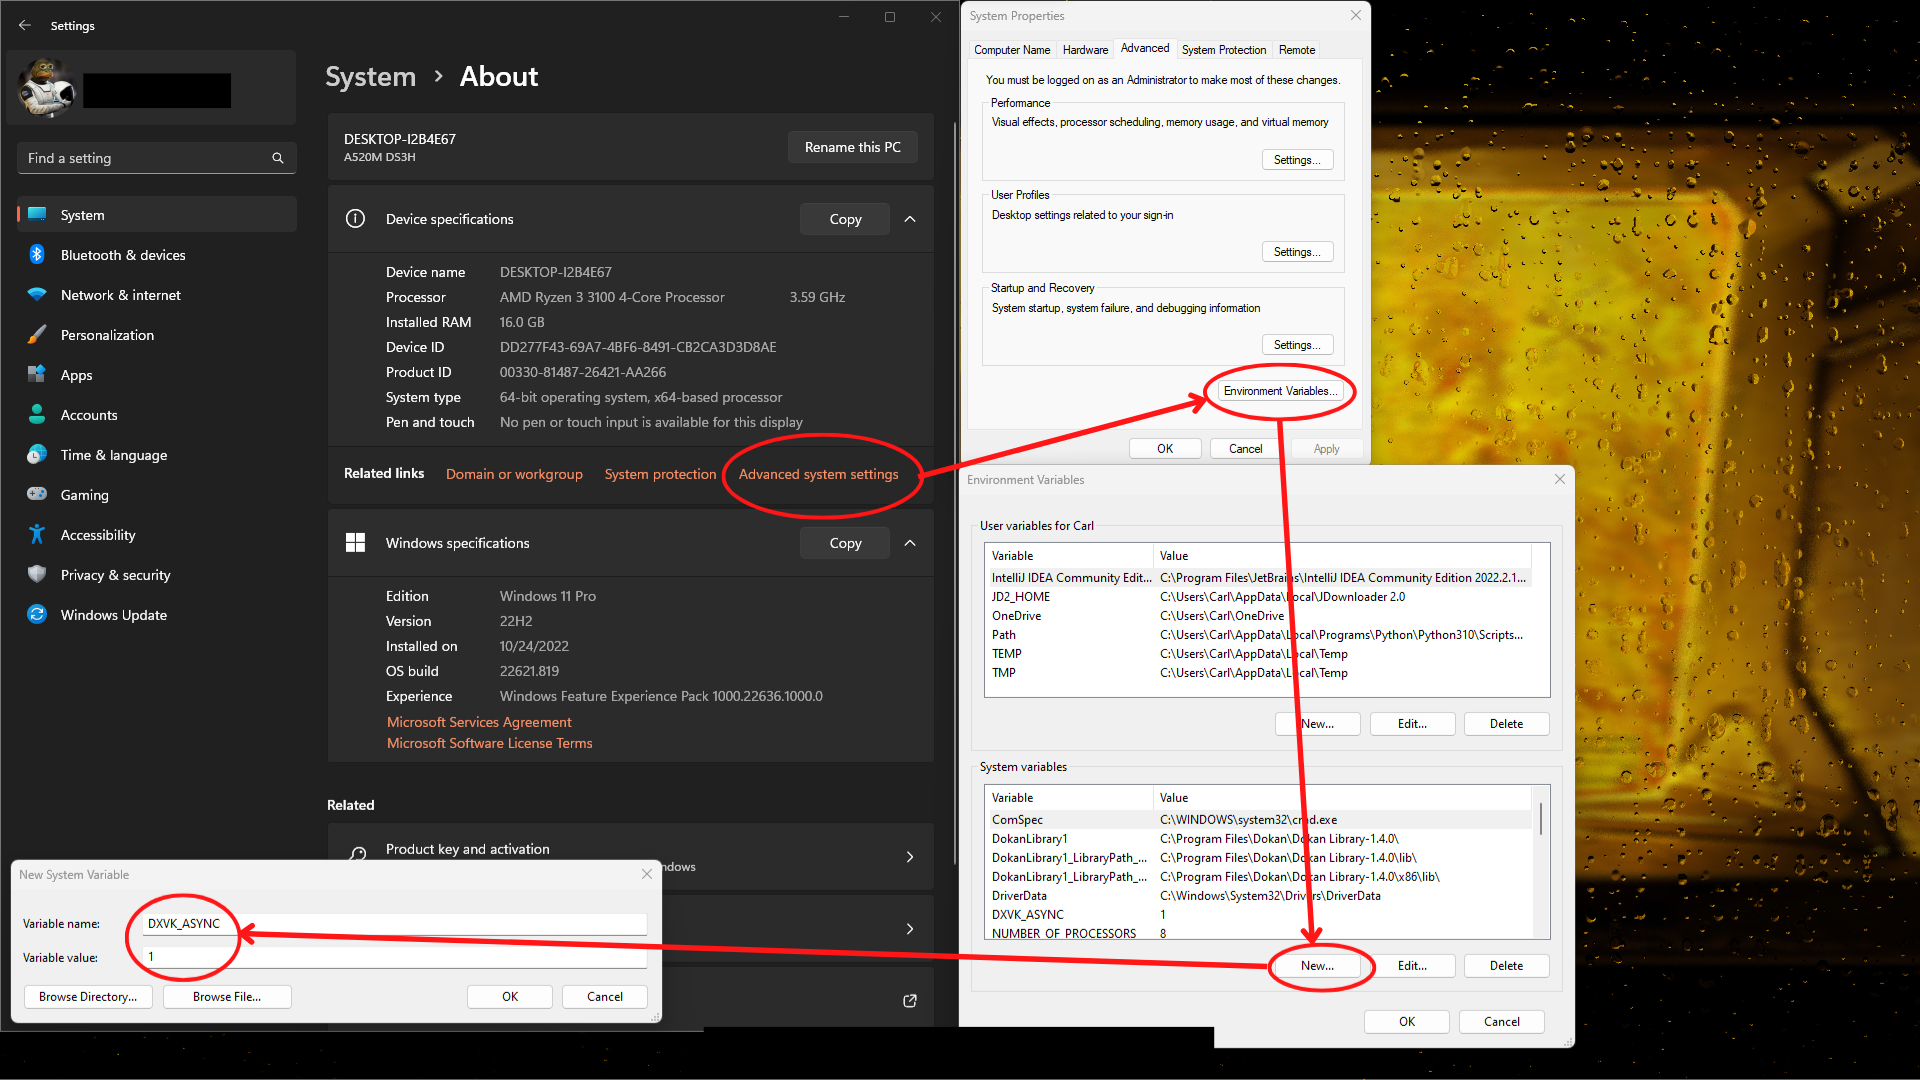Delete the selected user variable
The height and width of the screenshot is (1080, 1920).
(x=1506, y=724)
